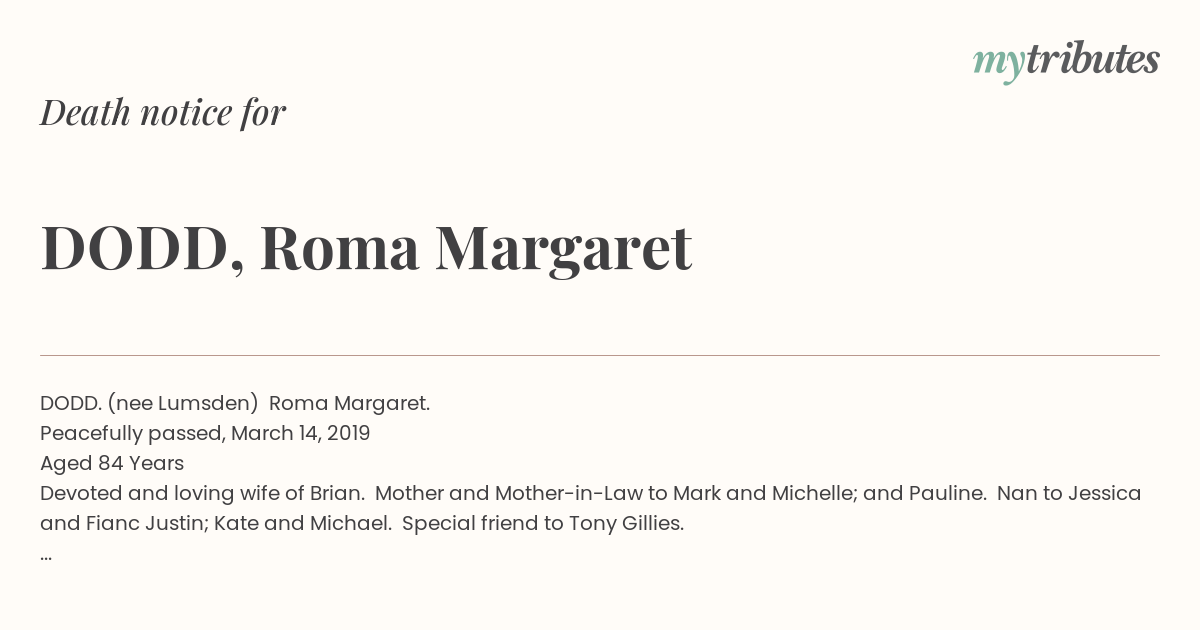Click 'Peacefully passed, March 14, 2019' text
Viewport: 1200px width, 630px height.
(x=205, y=433)
